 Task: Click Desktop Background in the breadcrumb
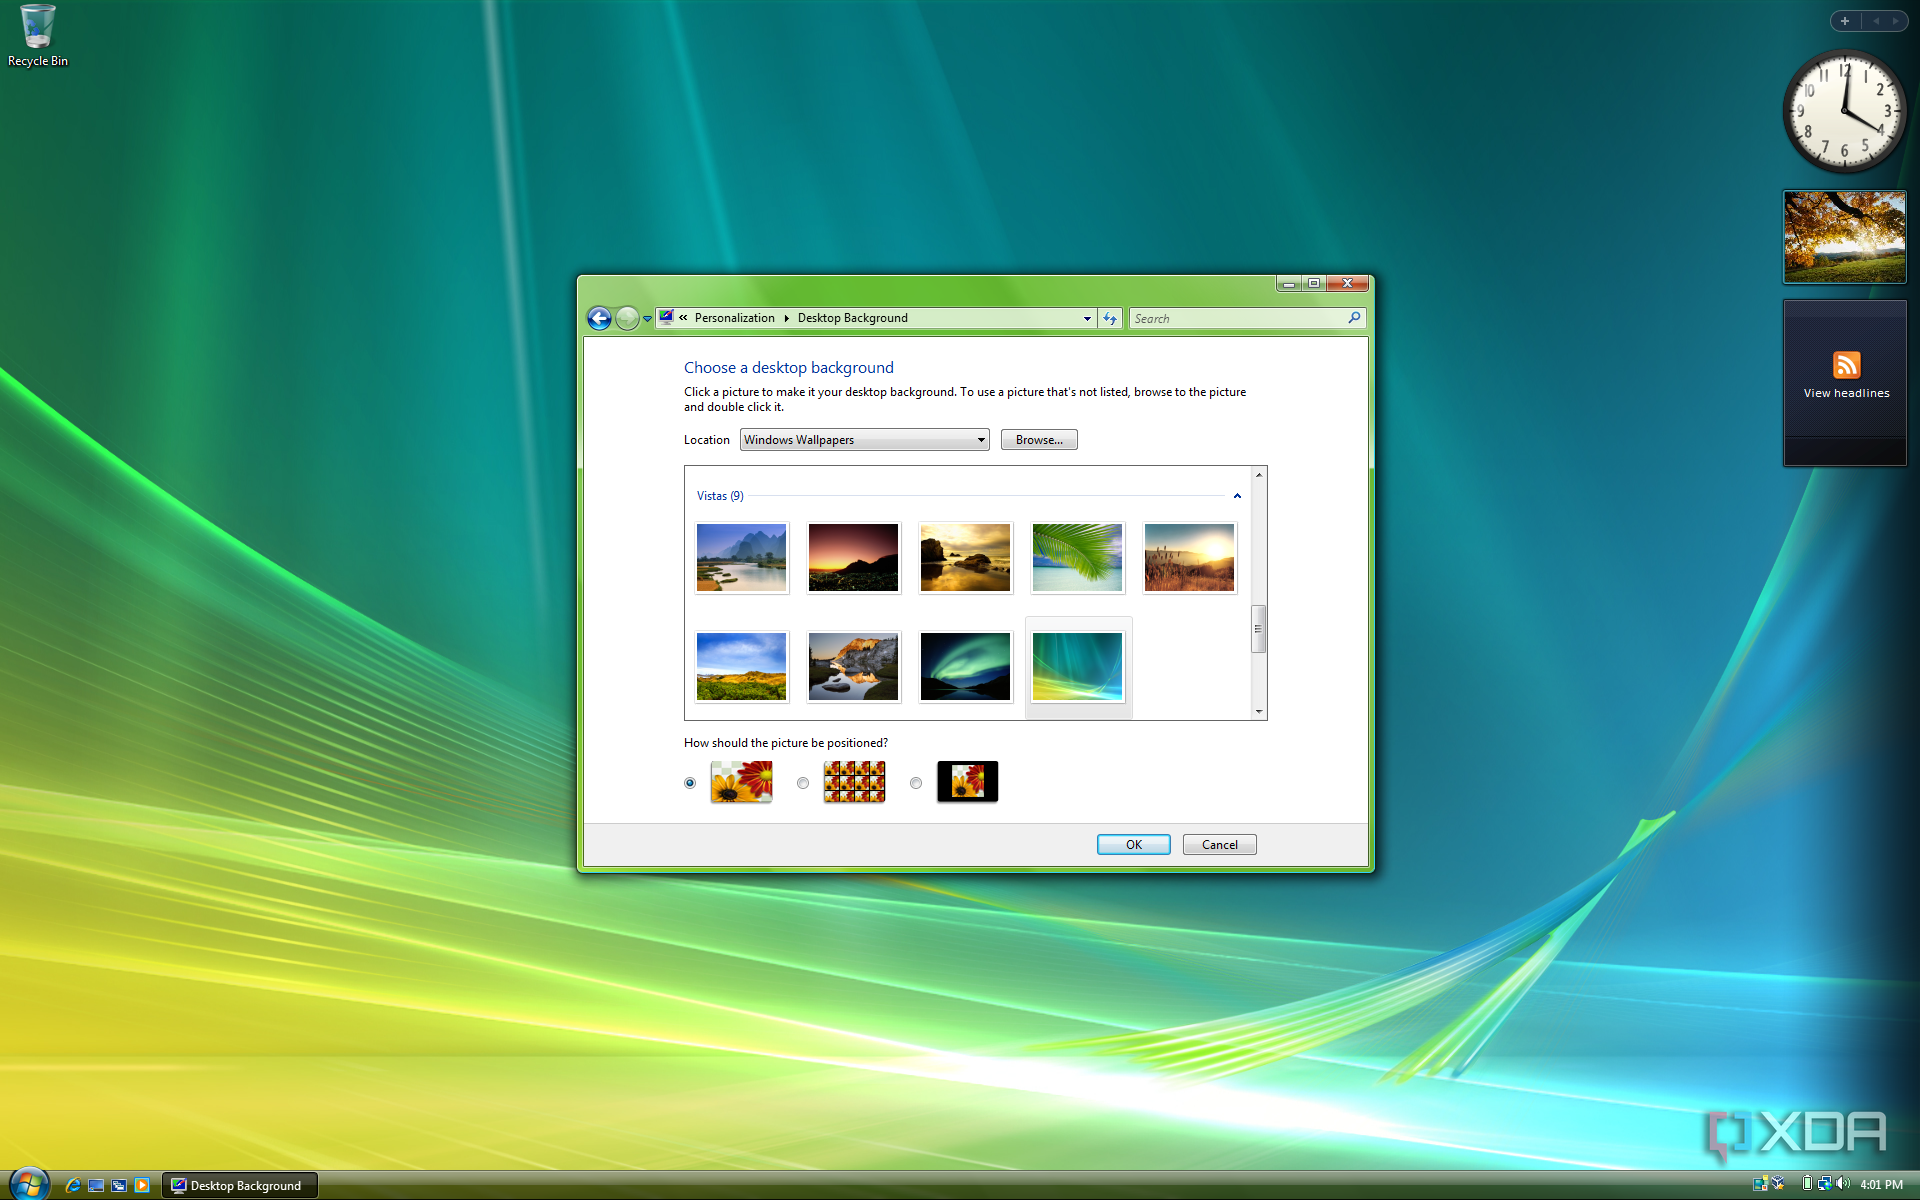coord(852,318)
